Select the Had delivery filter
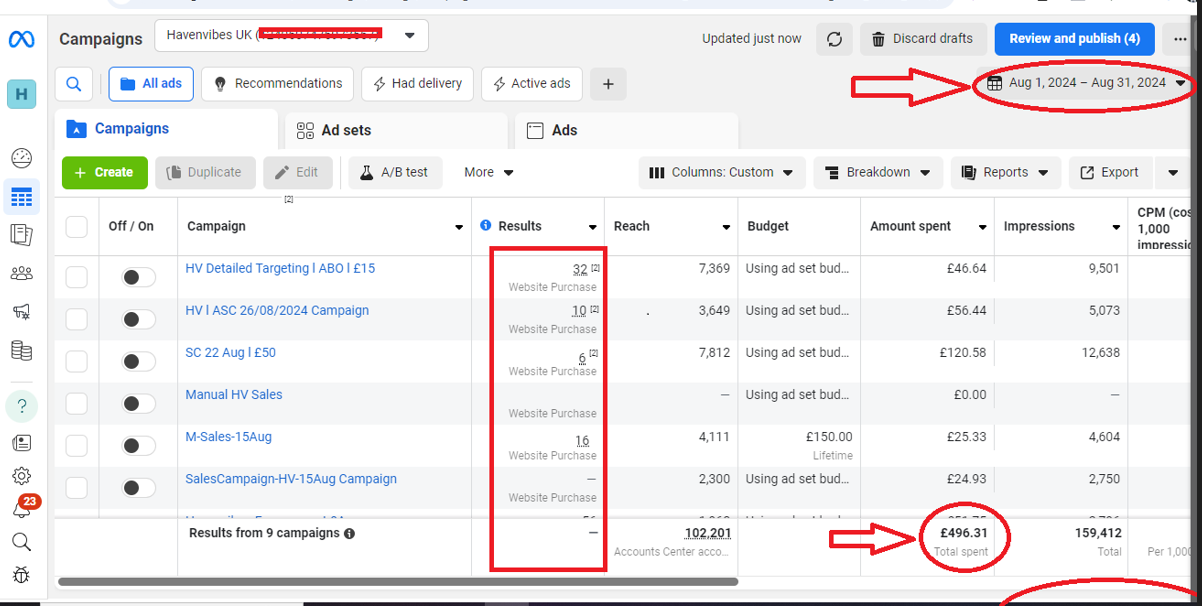1202x606 pixels. 417,84
